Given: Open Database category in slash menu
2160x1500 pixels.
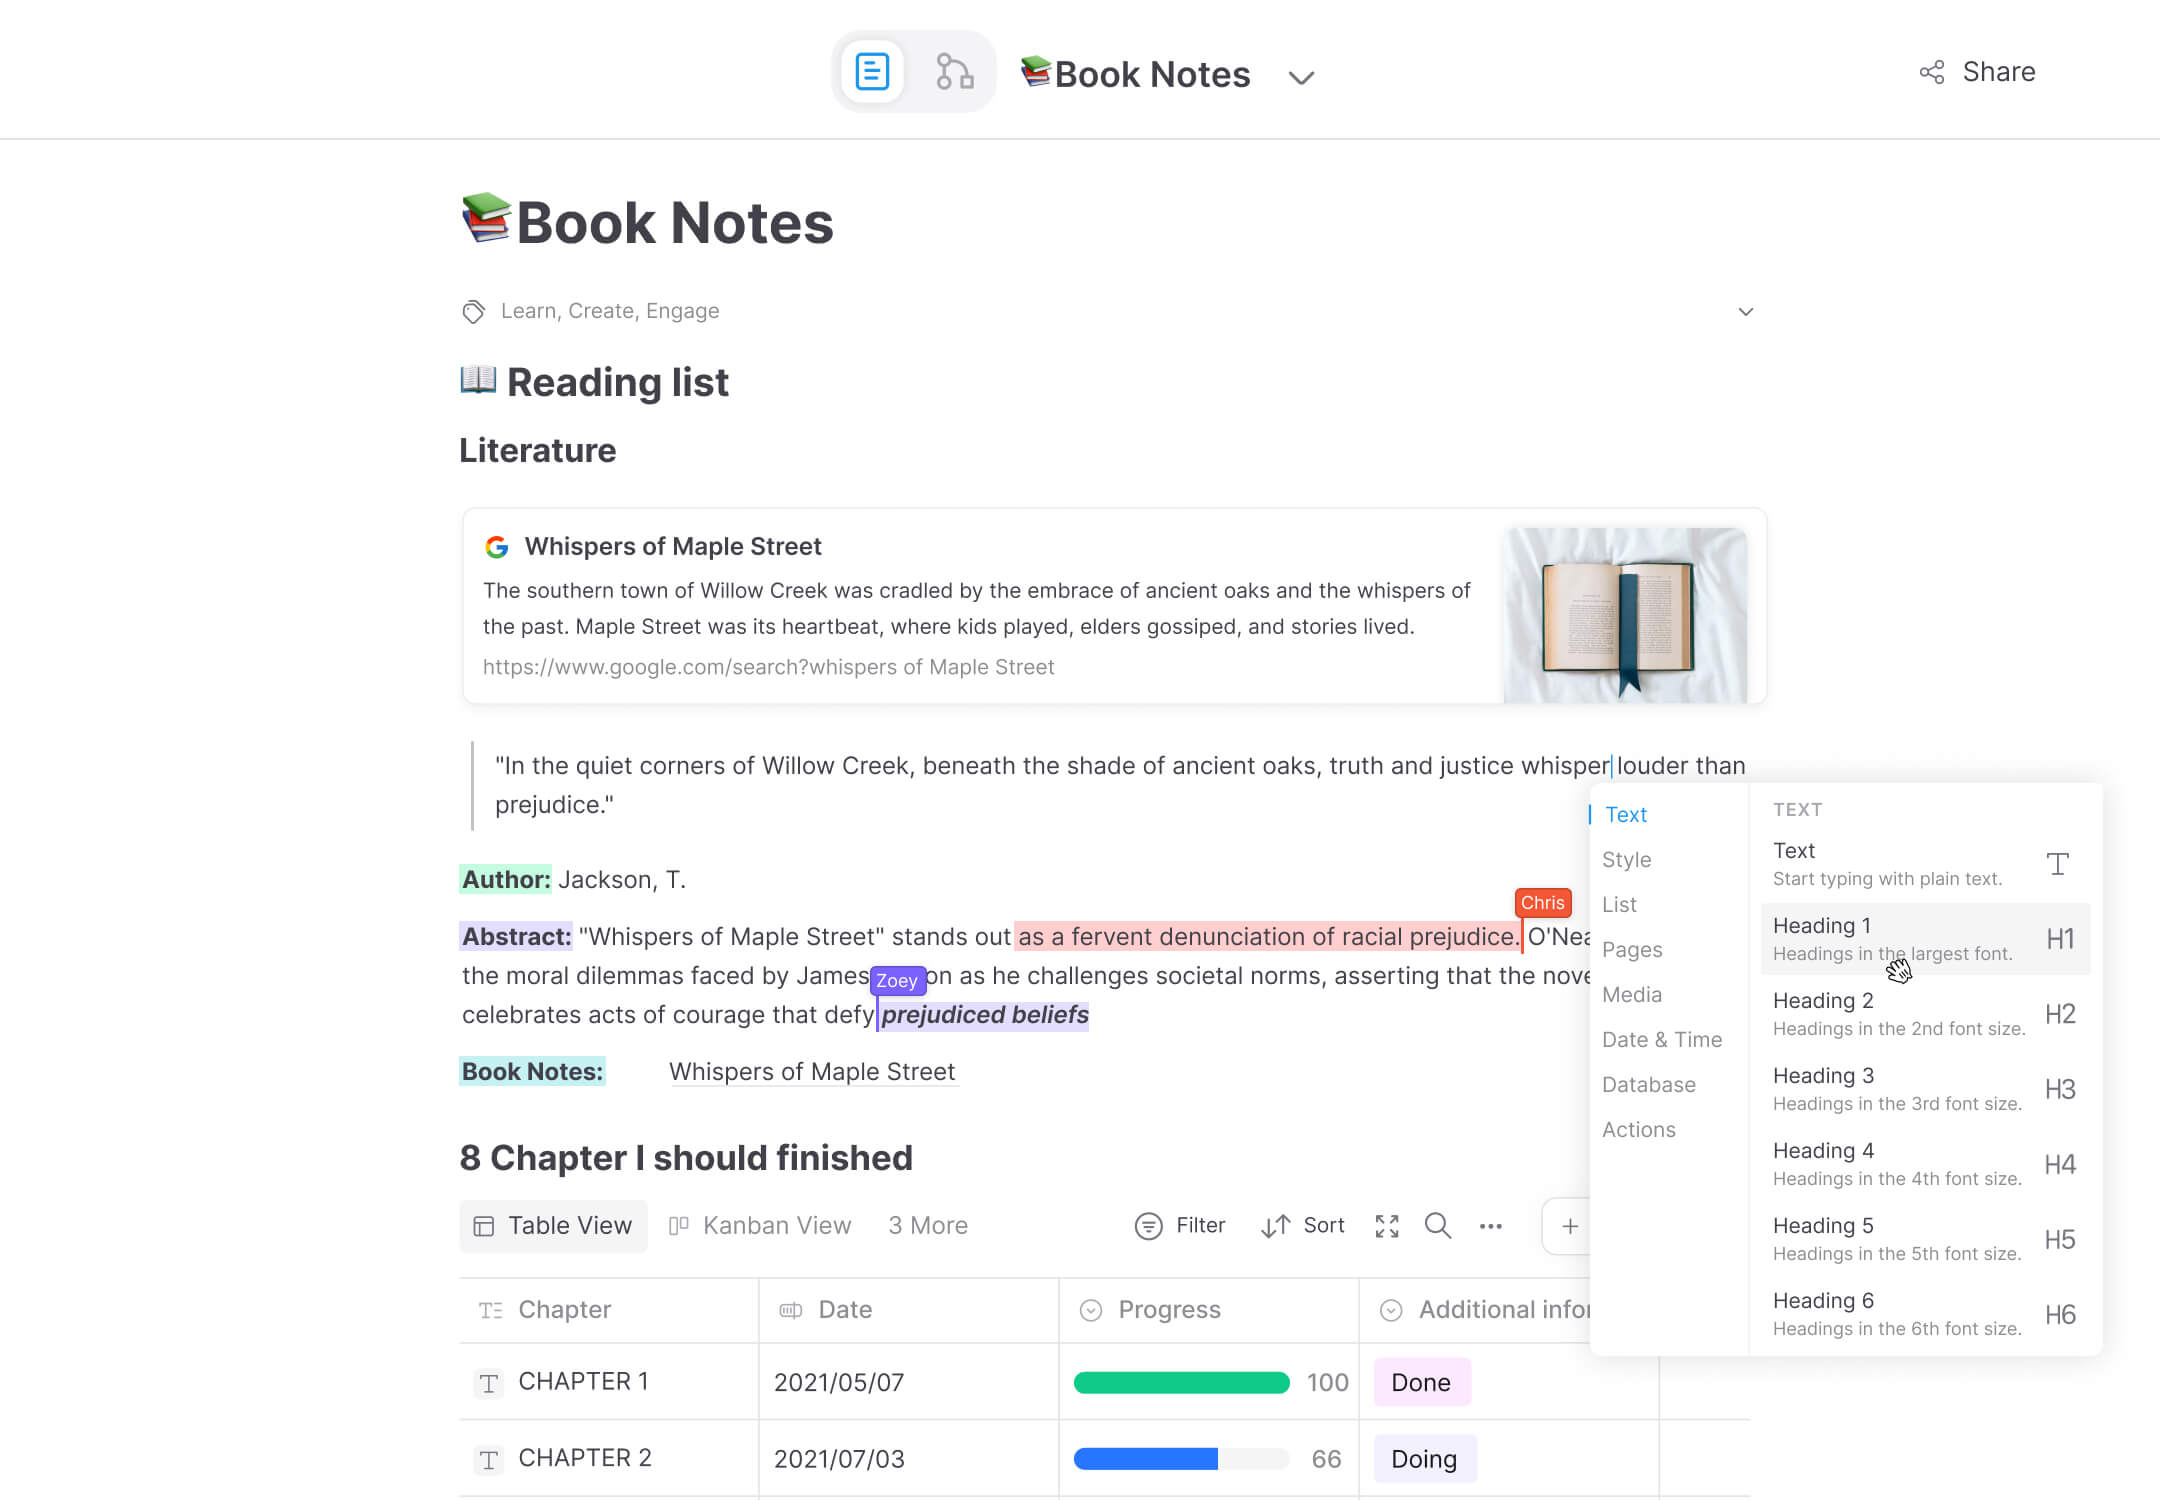Looking at the screenshot, I should [x=1648, y=1084].
